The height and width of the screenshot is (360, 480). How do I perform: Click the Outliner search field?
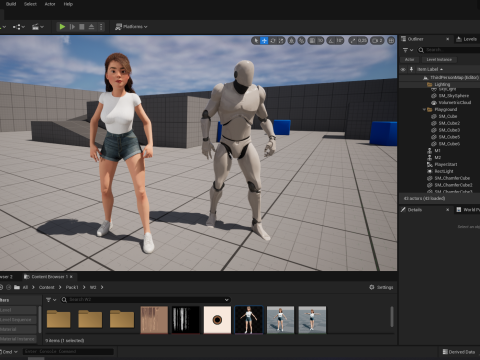(450, 50)
